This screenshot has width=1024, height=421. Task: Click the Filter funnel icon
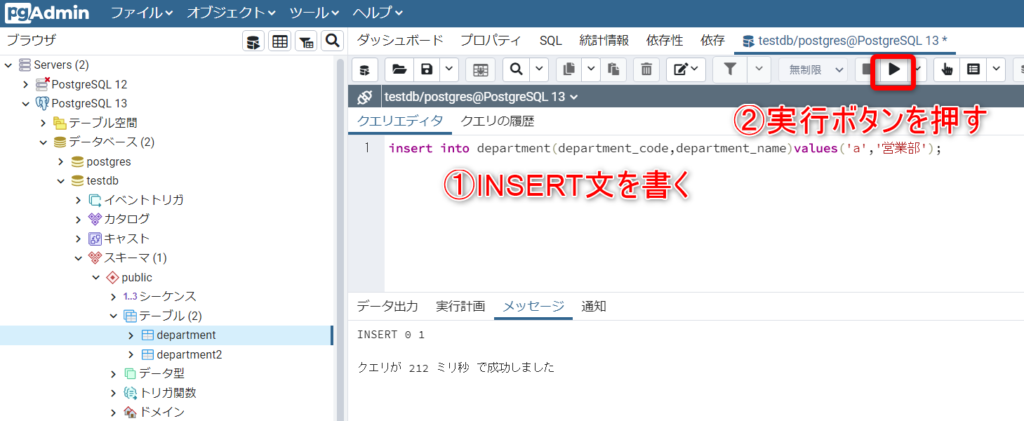(731, 69)
